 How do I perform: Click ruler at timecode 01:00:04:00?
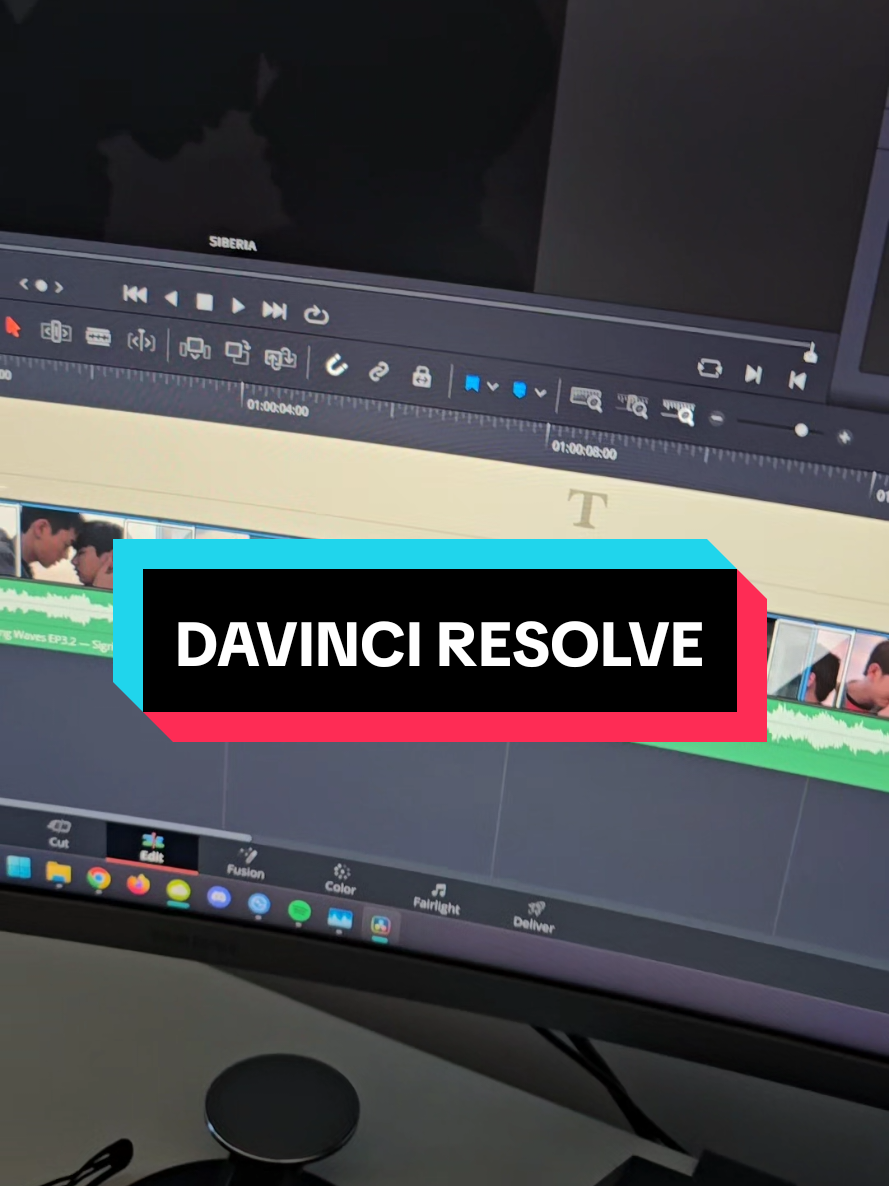[x=278, y=408]
